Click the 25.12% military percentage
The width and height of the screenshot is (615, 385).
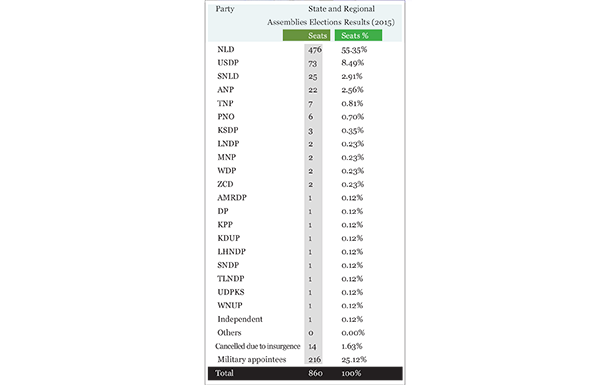coord(354,360)
